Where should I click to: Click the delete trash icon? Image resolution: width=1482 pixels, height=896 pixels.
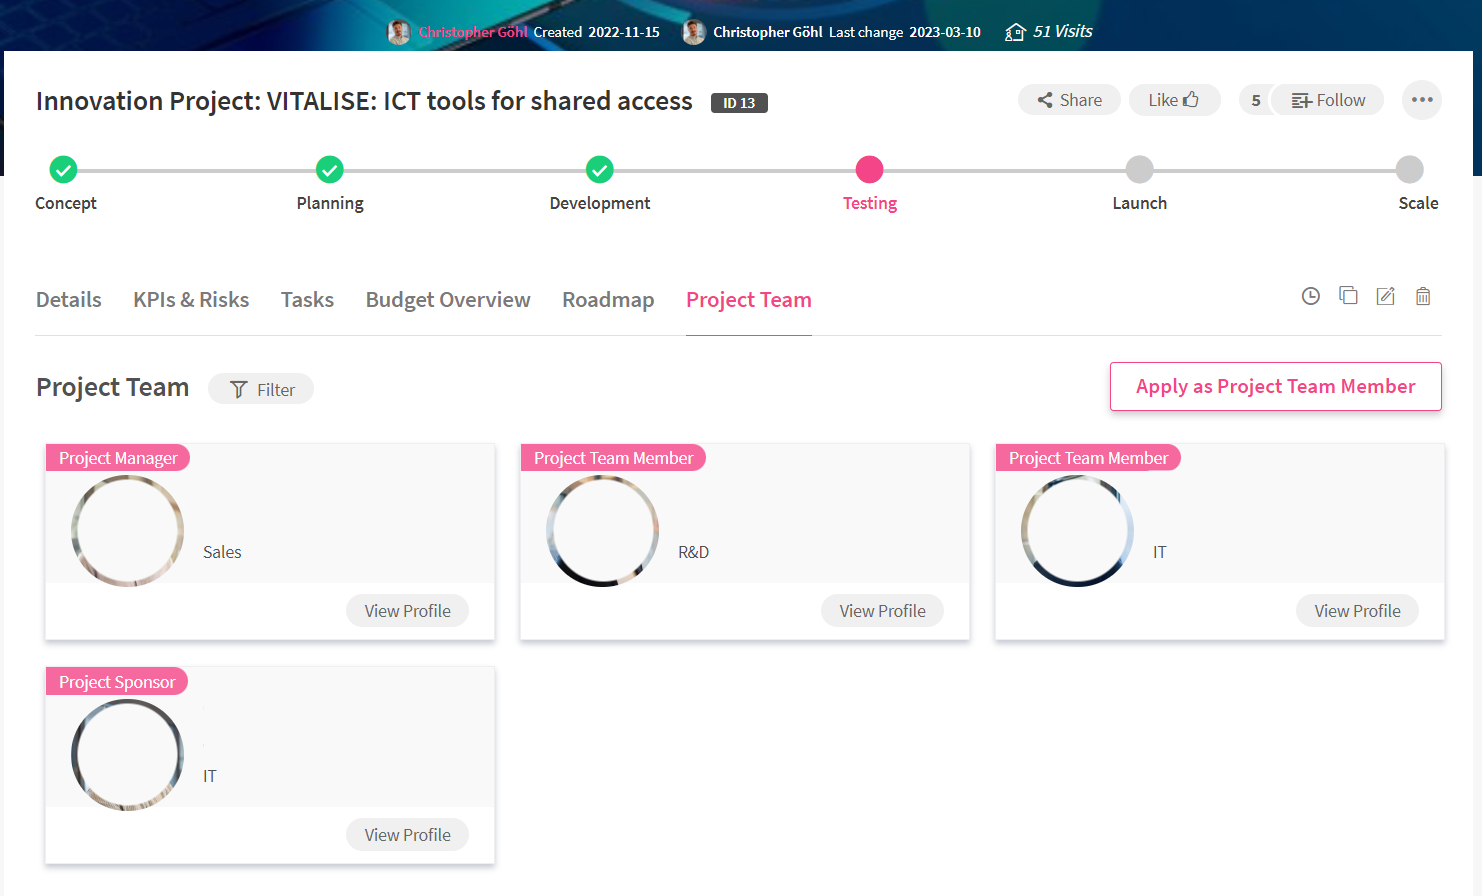pyautogui.click(x=1423, y=296)
